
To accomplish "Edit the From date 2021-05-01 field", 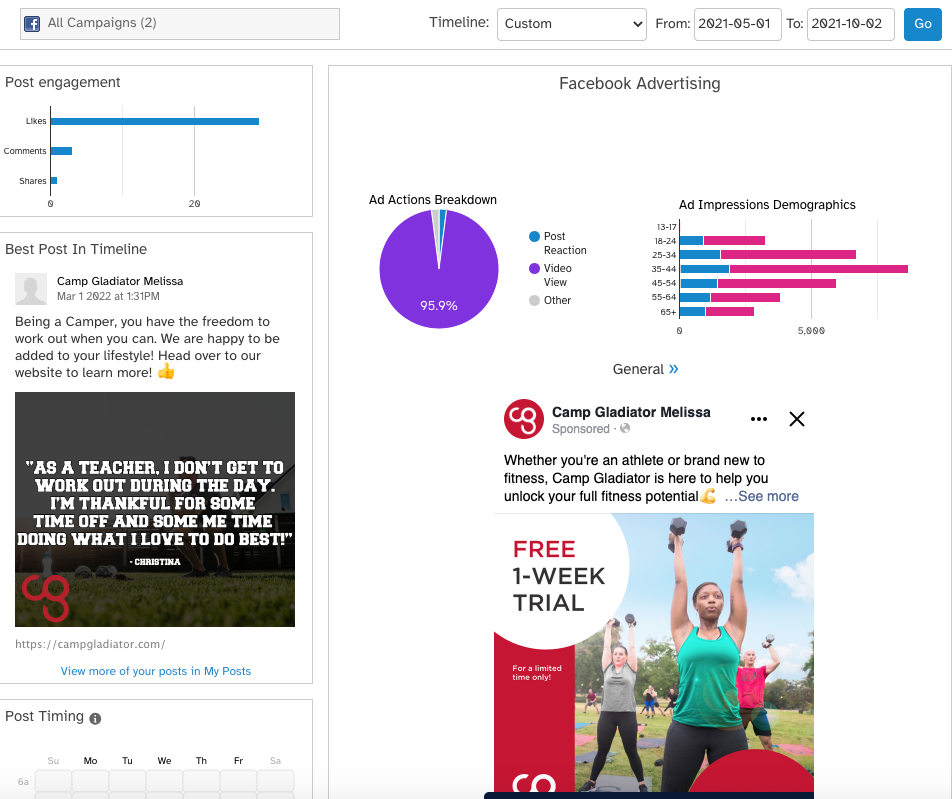I will coord(737,24).
